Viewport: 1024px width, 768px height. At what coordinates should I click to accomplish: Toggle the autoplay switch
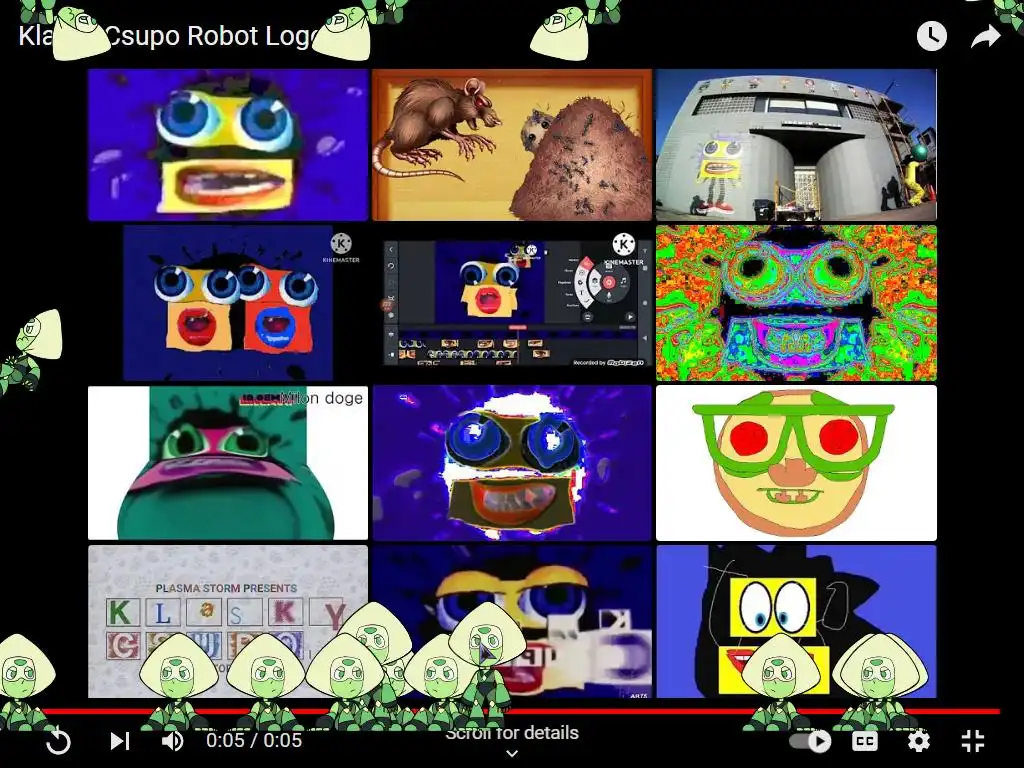tap(810, 741)
